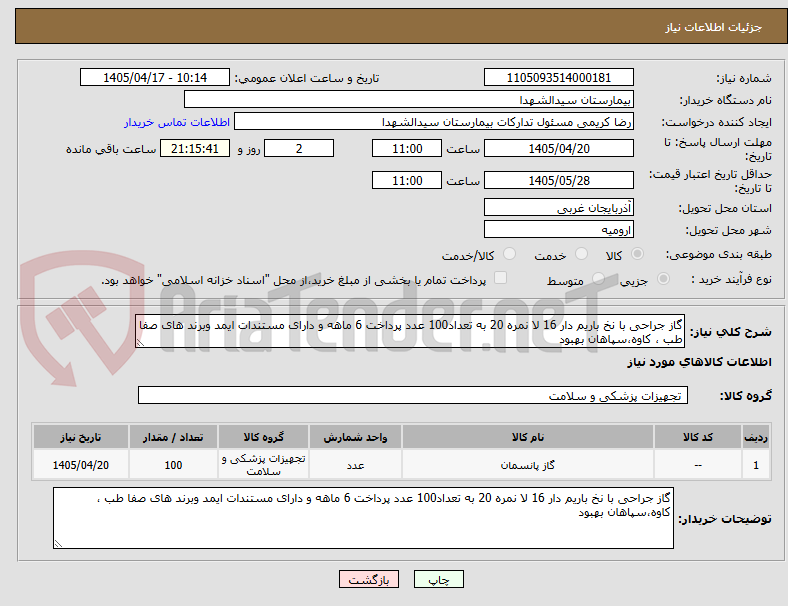Click the نام کالا column header
The width and height of the screenshot is (788, 606).
coord(528,437)
